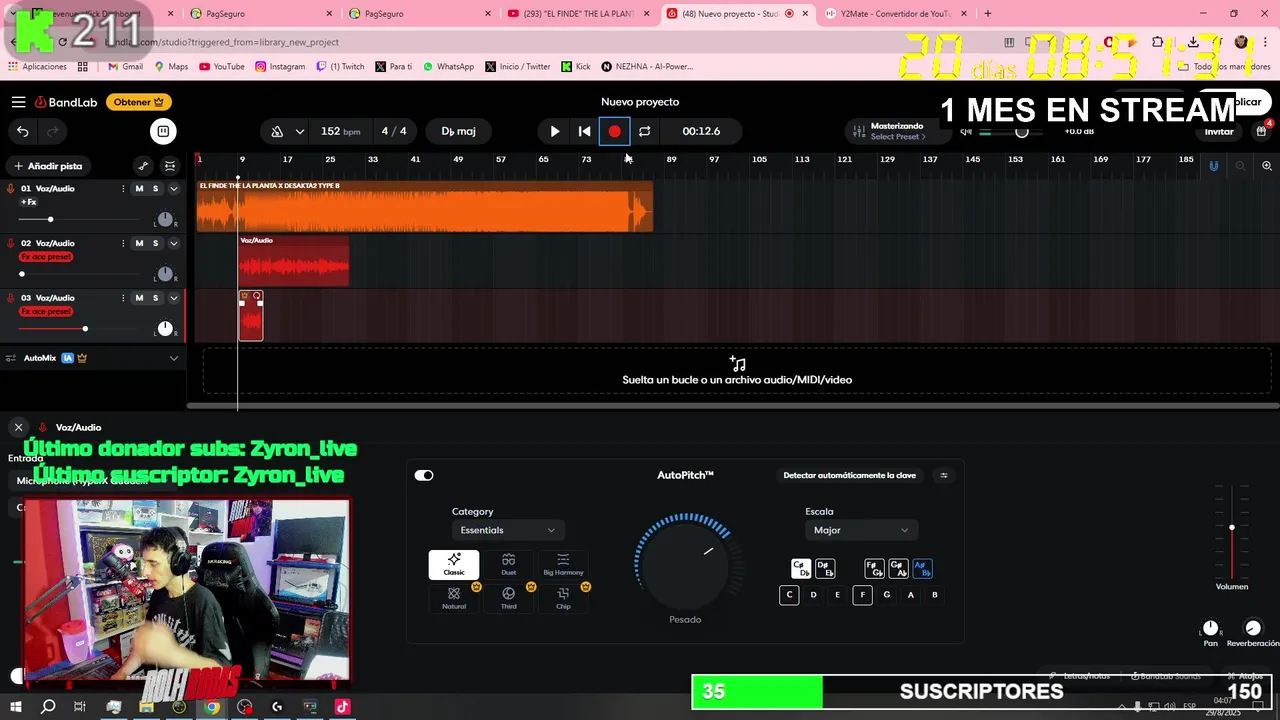Expand track 01 options chevron
The width and height of the screenshot is (1280, 720).
point(173,189)
